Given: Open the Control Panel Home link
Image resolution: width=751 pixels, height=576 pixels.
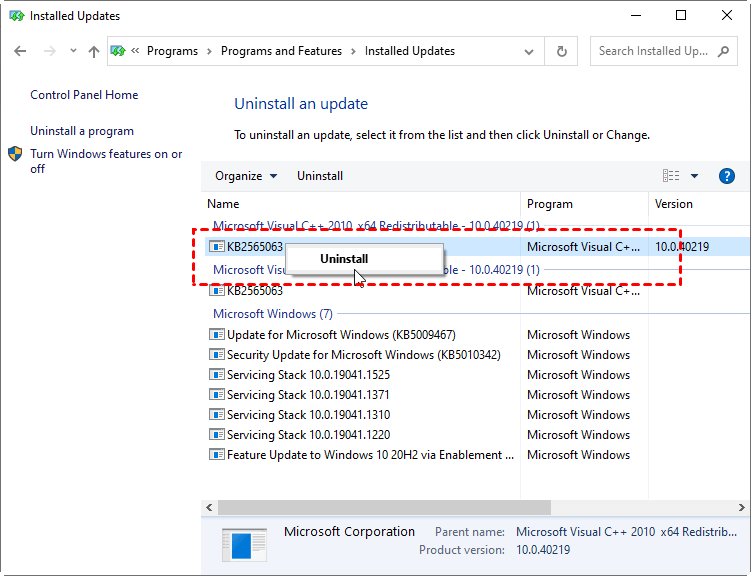Looking at the screenshot, I should point(84,95).
